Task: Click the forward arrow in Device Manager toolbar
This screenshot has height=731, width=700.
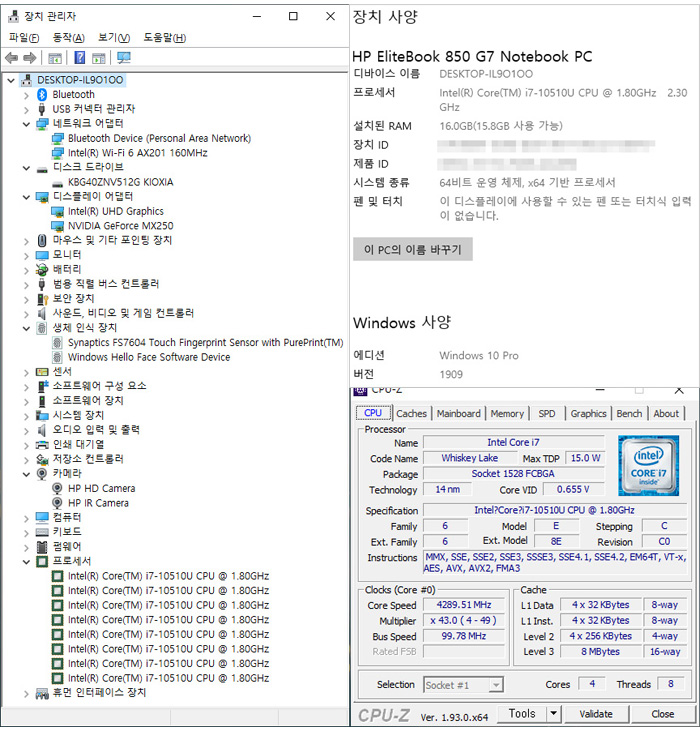Action: (30, 58)
